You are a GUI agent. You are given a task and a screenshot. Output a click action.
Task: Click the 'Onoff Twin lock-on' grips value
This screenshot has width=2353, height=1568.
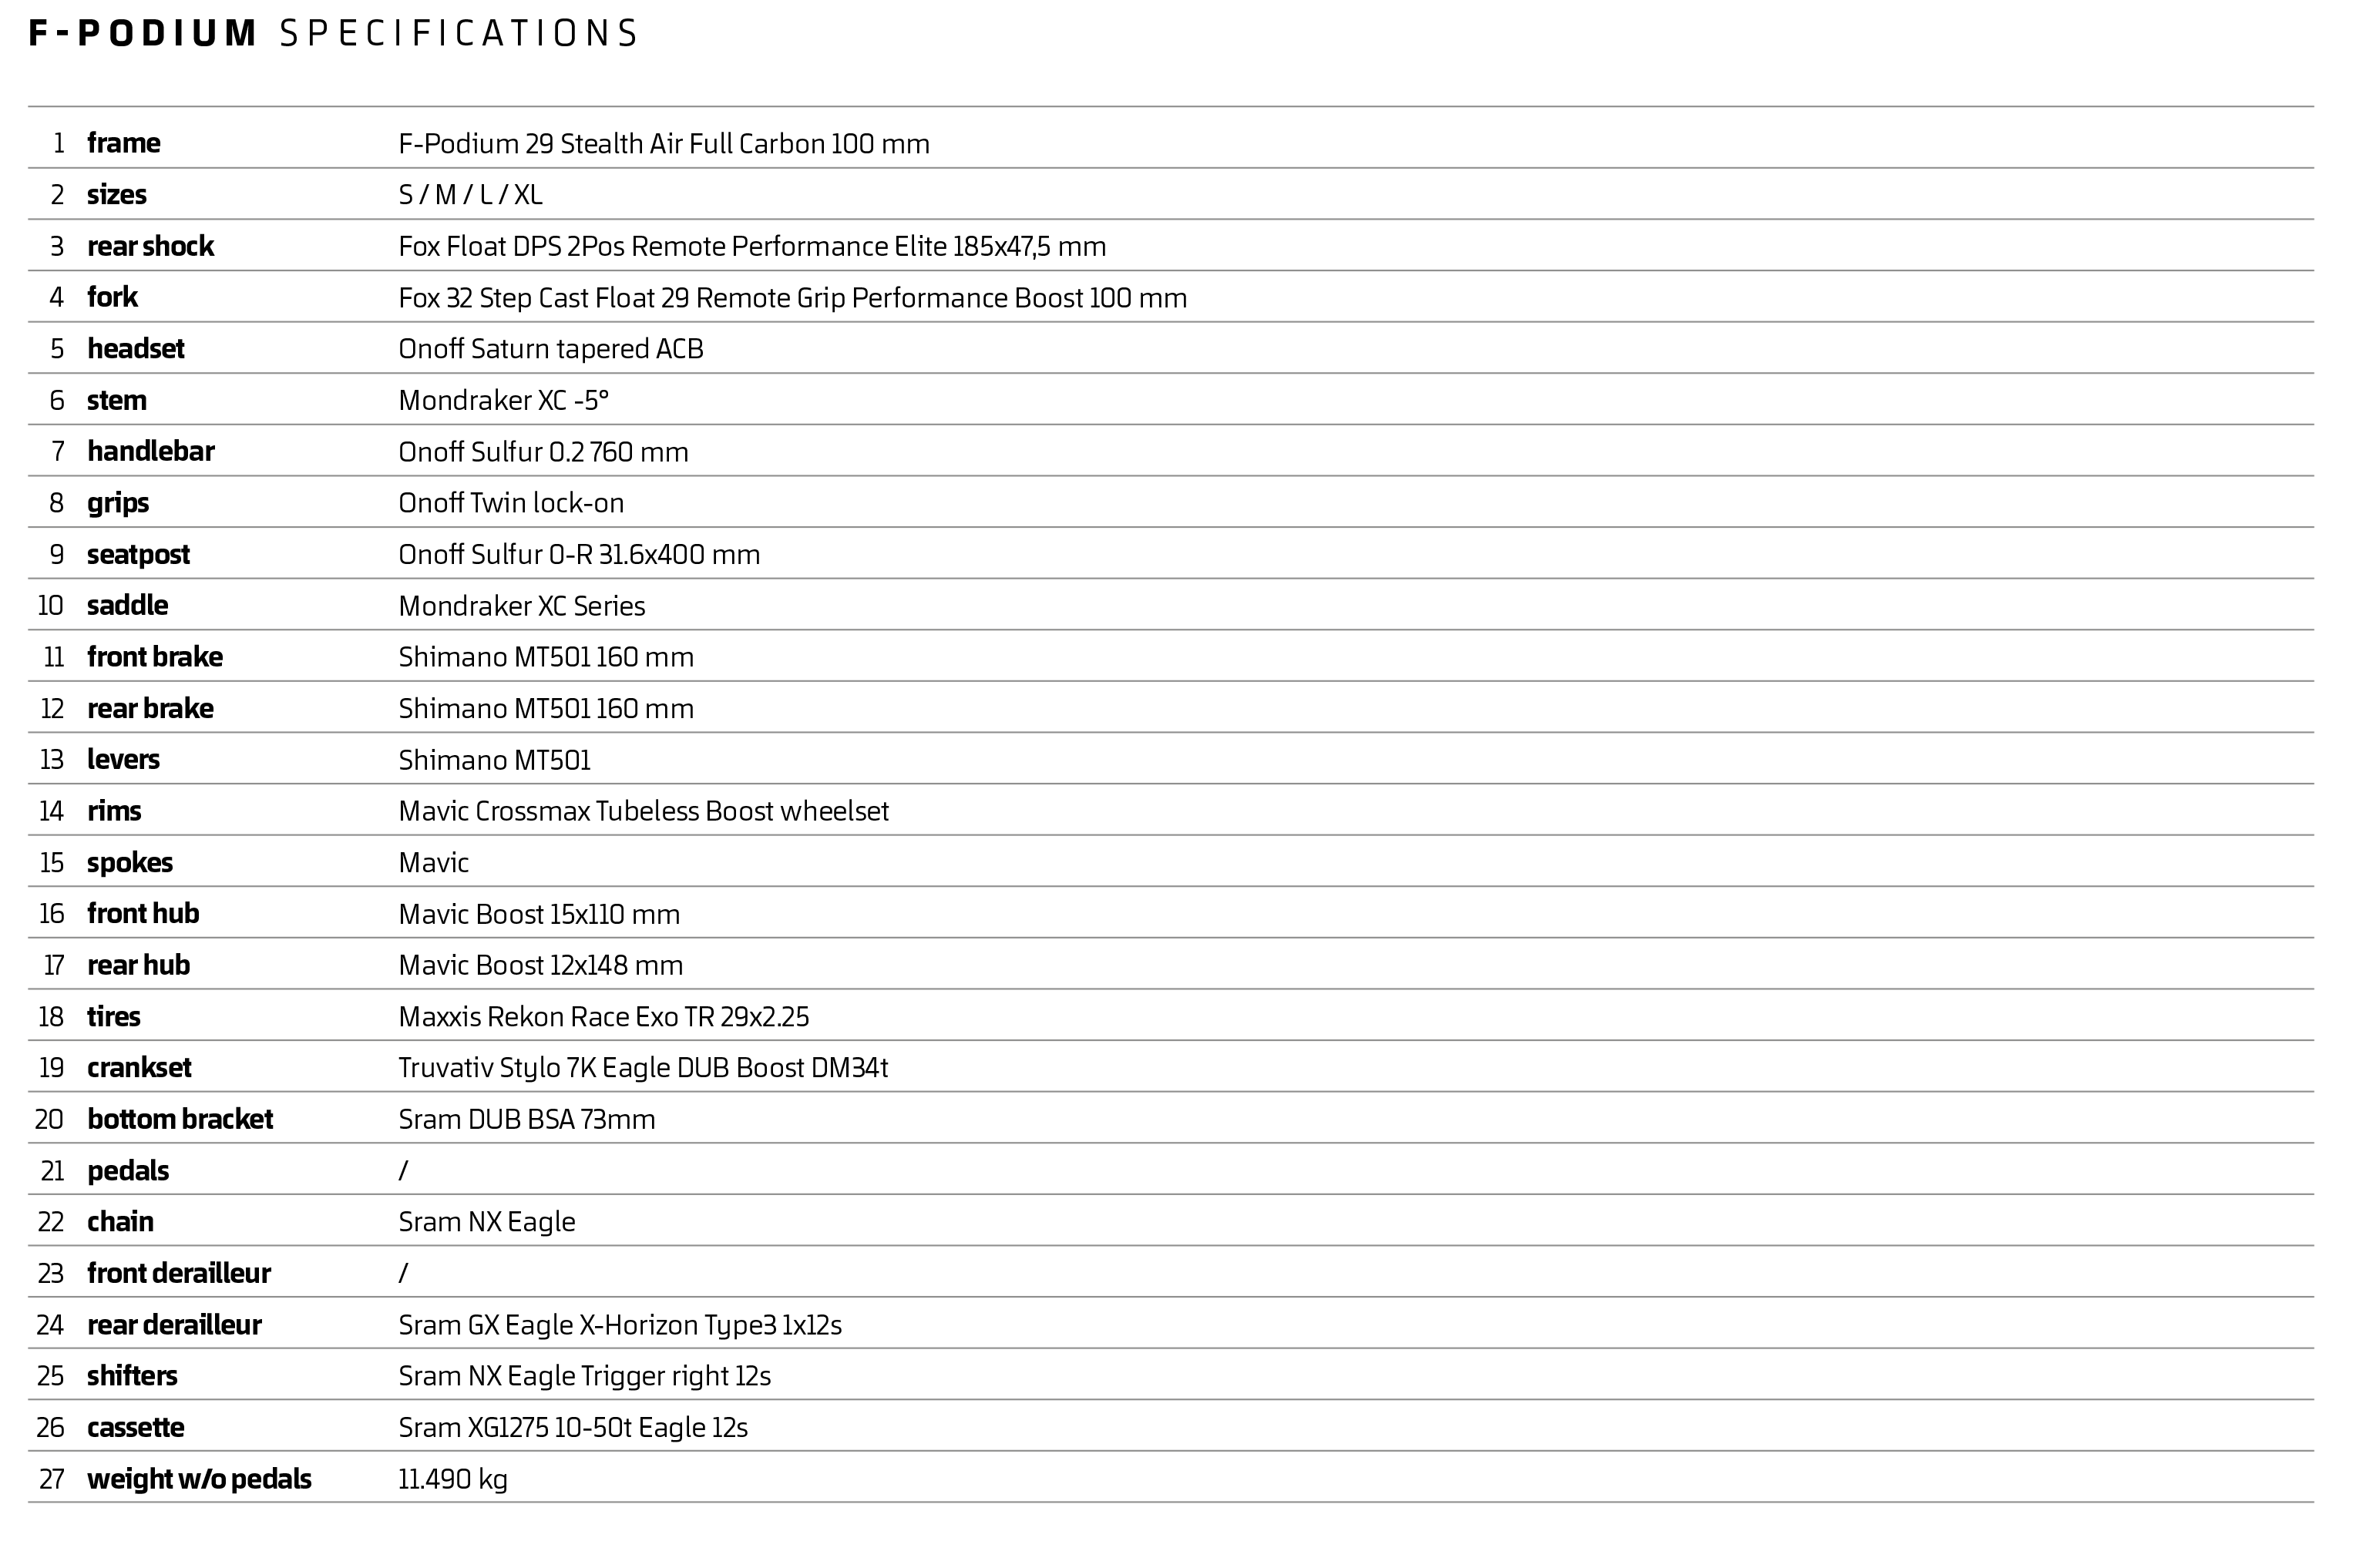pyautogui.click(x=510, y=503)
